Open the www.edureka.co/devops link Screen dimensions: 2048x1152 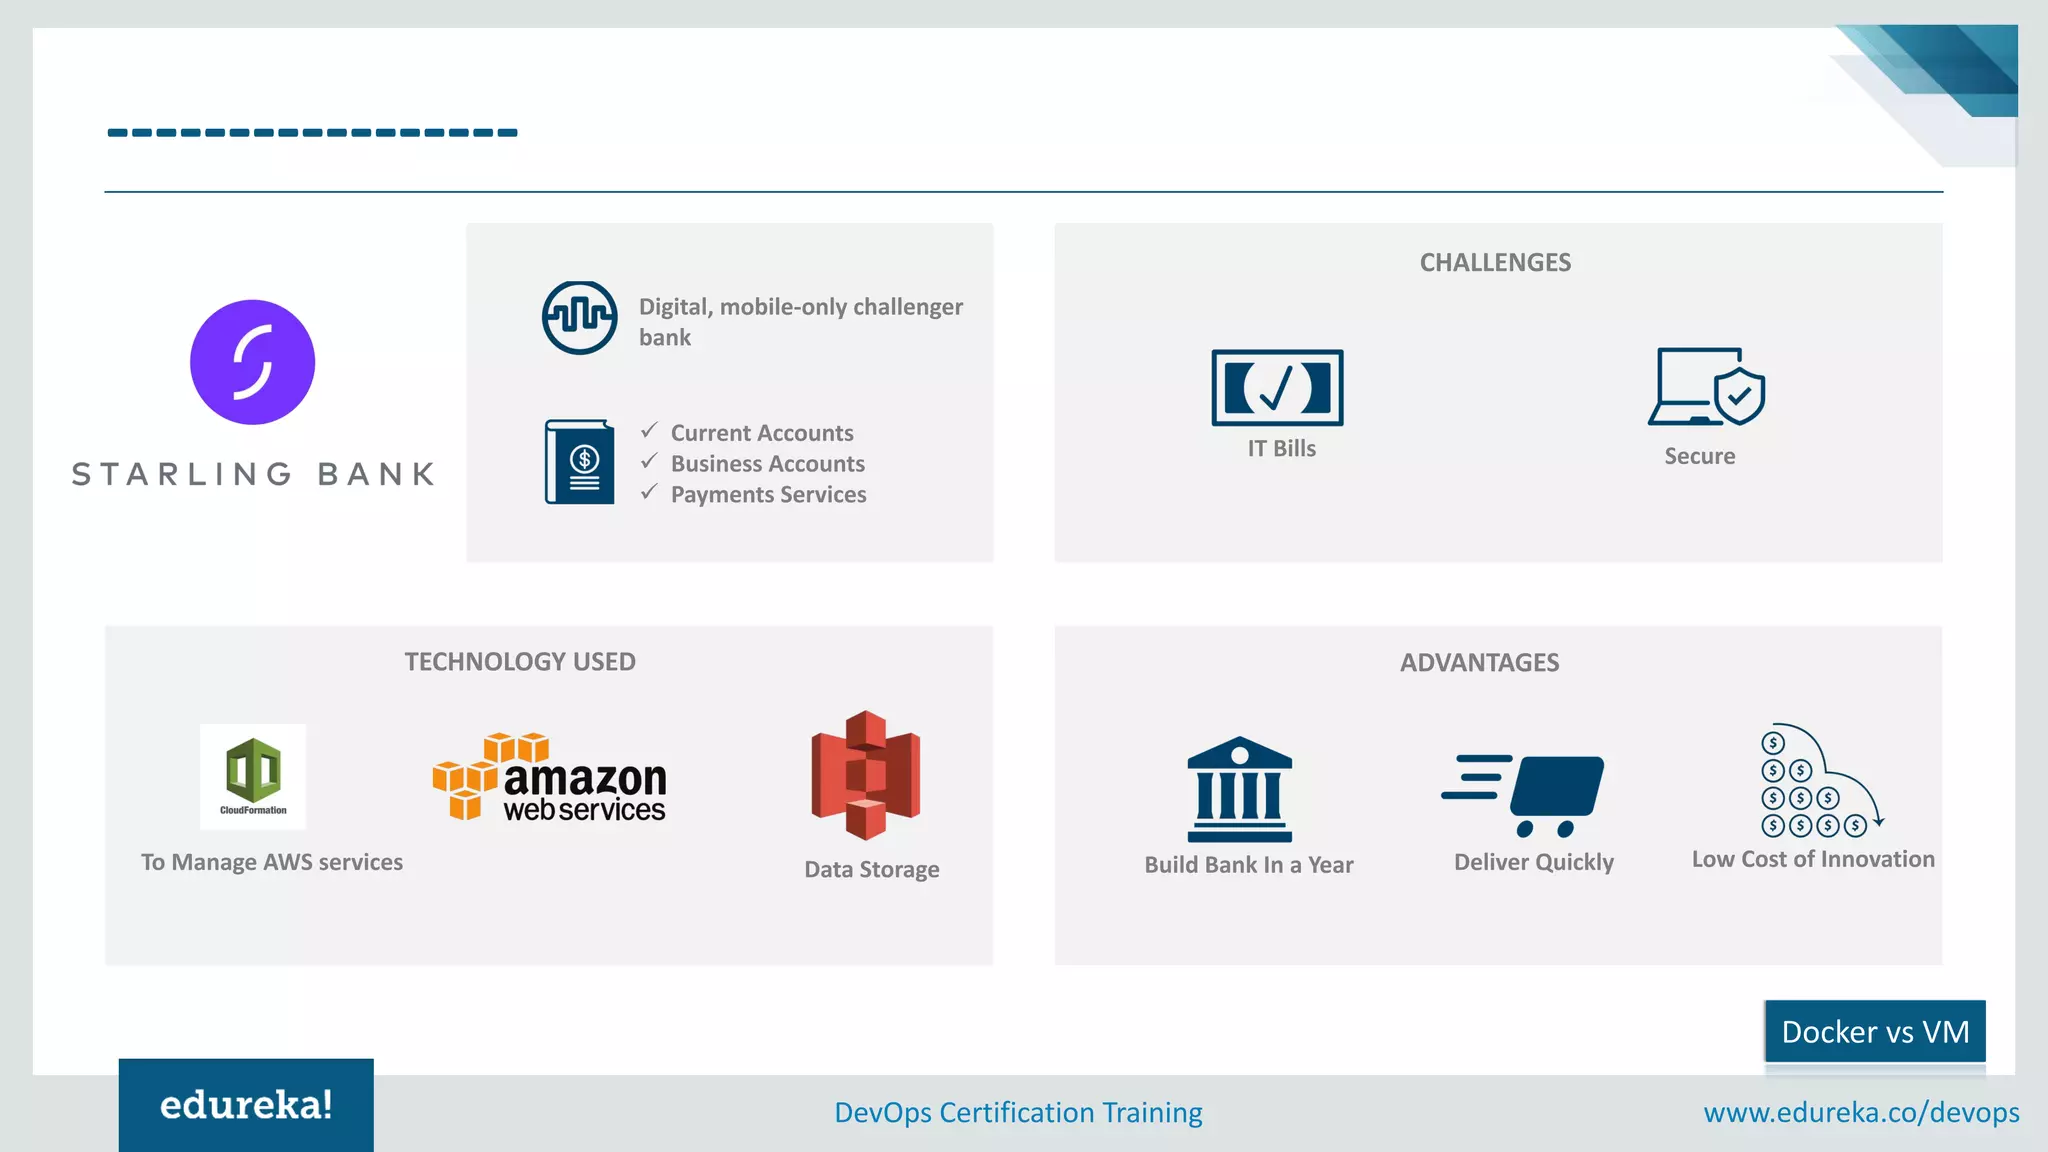[x=1861, y=1112]
